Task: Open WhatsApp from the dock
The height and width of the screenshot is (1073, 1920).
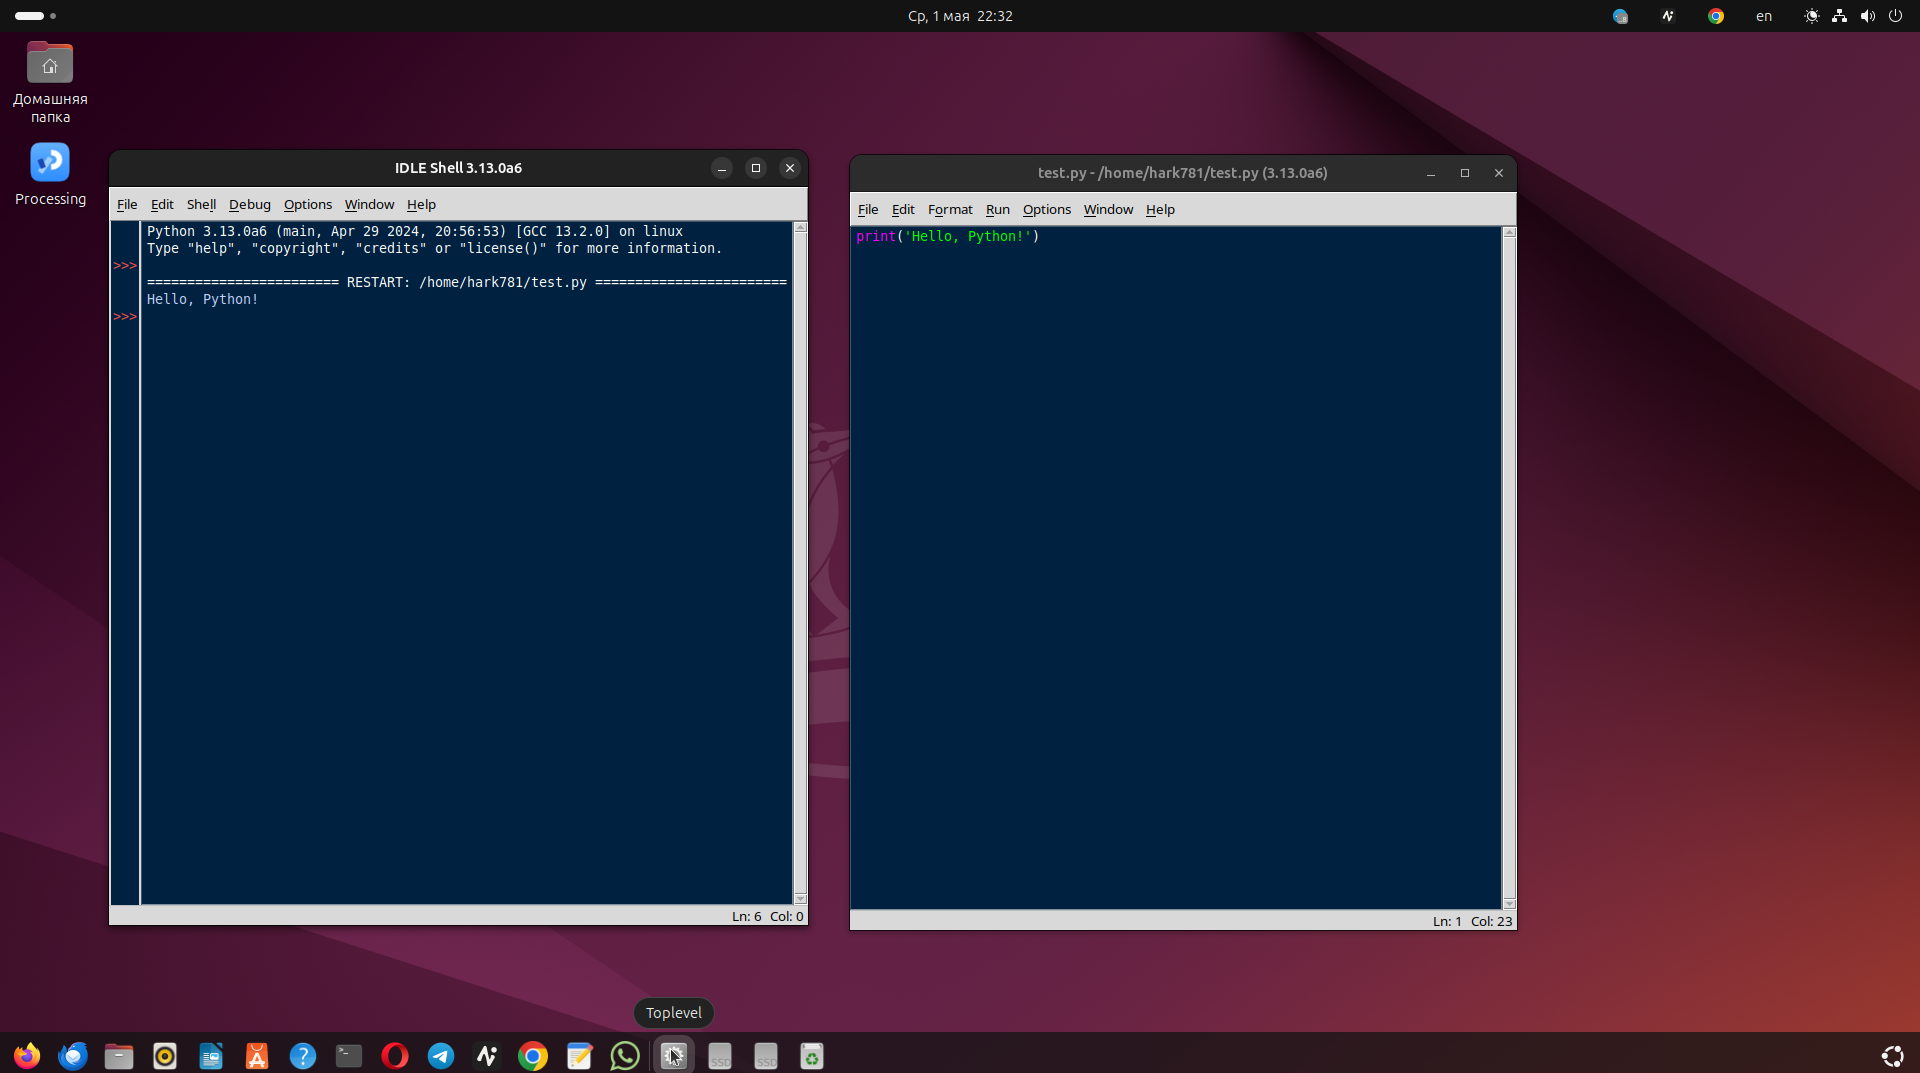Action: pyautogui.click(x=625, y=1056)
